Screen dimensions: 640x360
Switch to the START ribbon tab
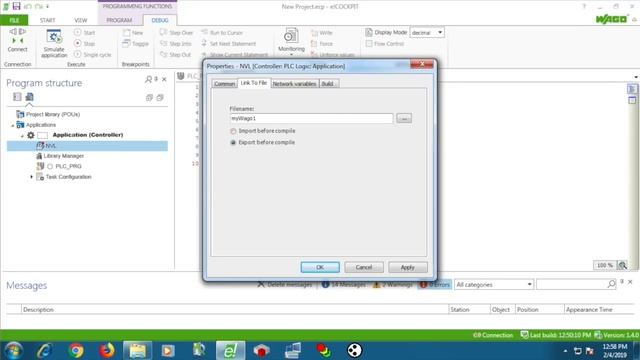click(47, 20)
